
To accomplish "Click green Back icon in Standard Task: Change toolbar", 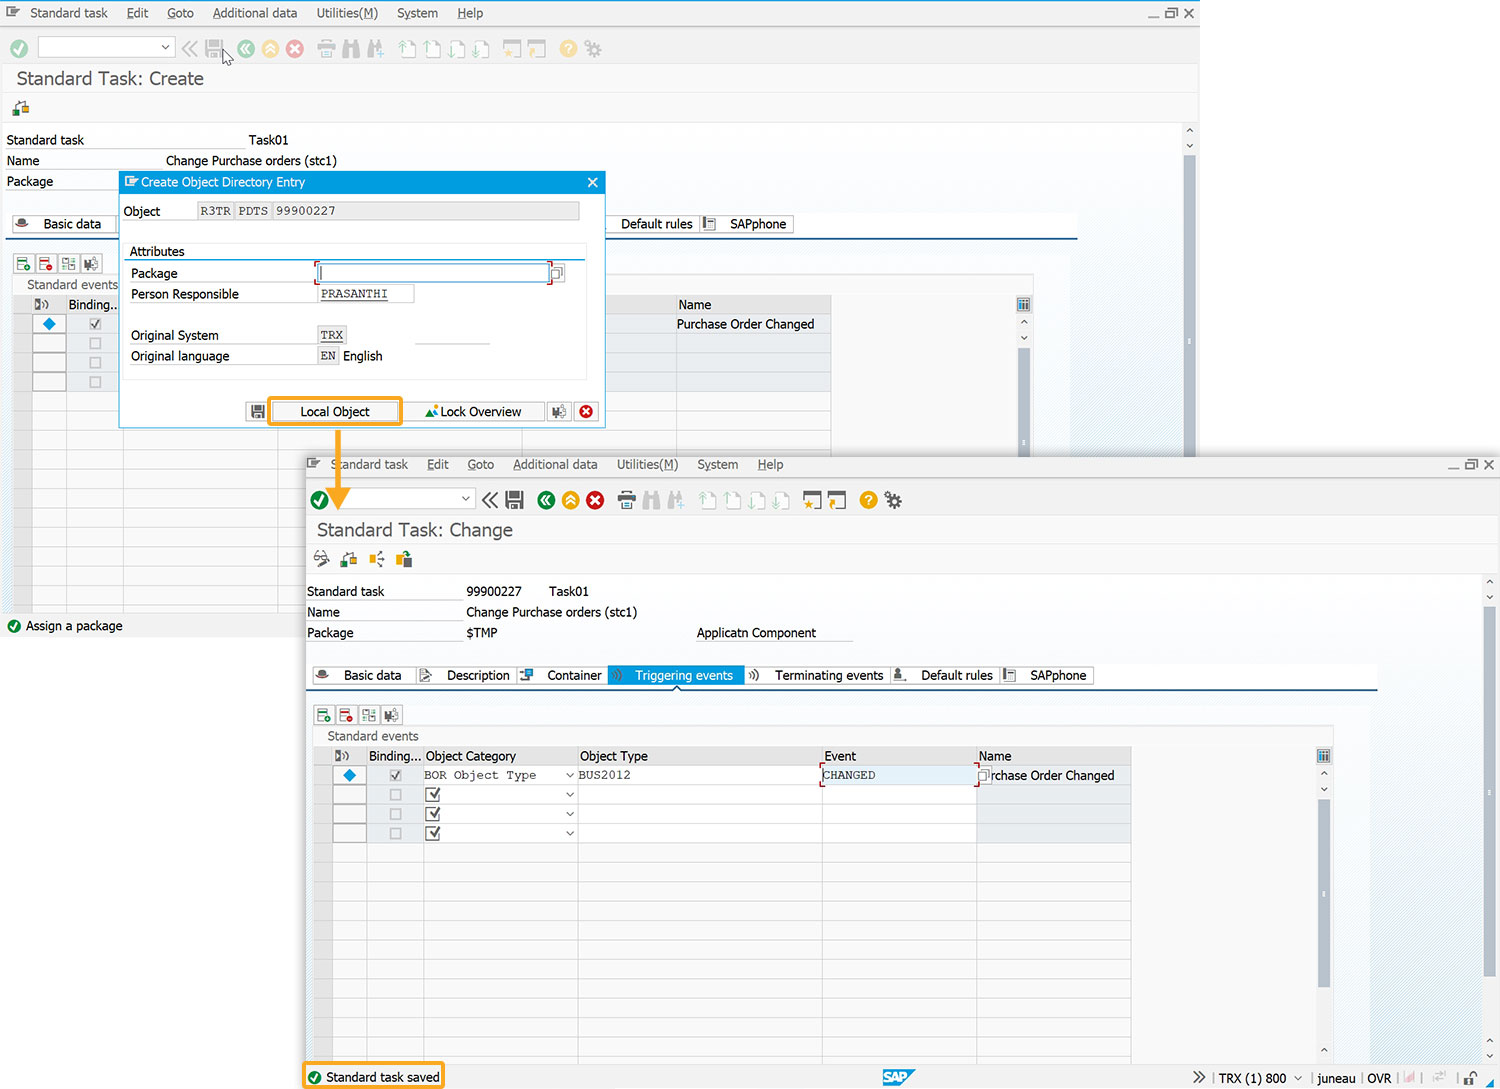I will (x=546, y=500).
